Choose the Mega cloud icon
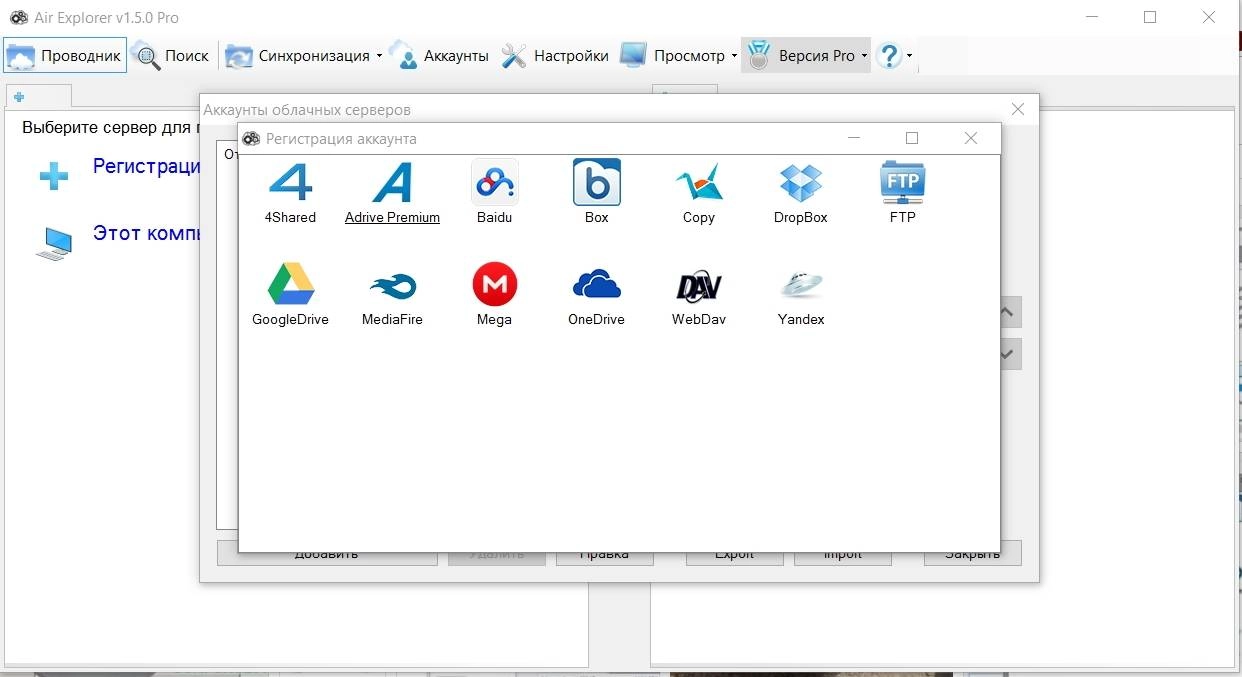This screenshot has height=677, width=1242. [495, 285]
